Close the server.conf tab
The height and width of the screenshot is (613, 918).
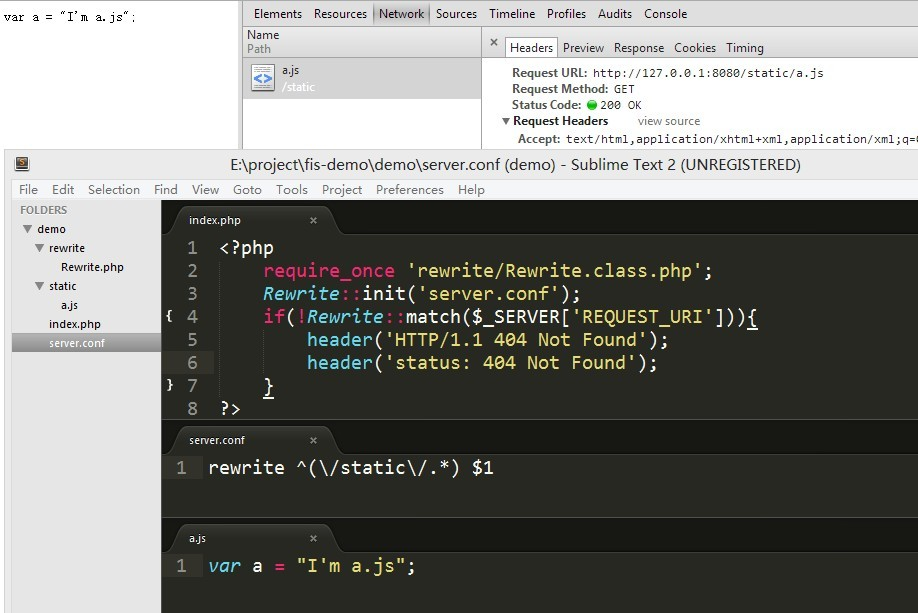(313, 440)
